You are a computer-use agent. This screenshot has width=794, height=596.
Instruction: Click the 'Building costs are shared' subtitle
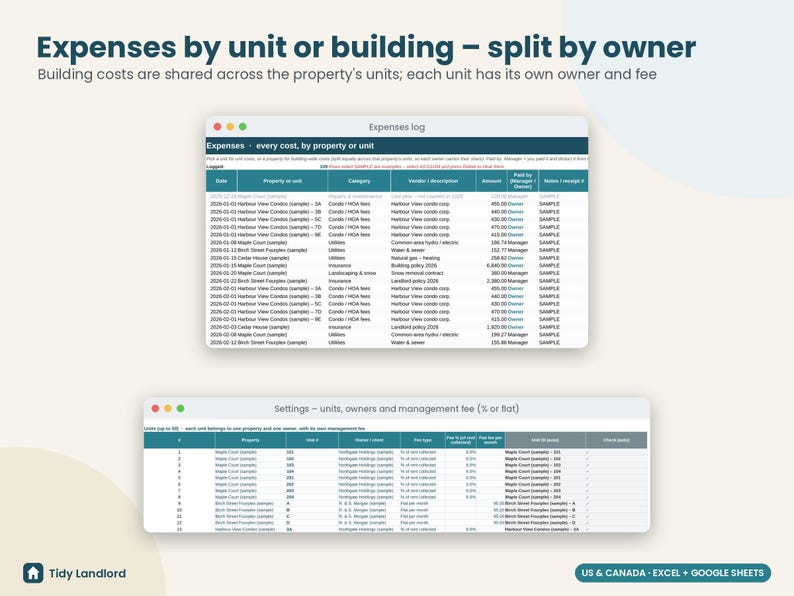(x=347, y=74)
